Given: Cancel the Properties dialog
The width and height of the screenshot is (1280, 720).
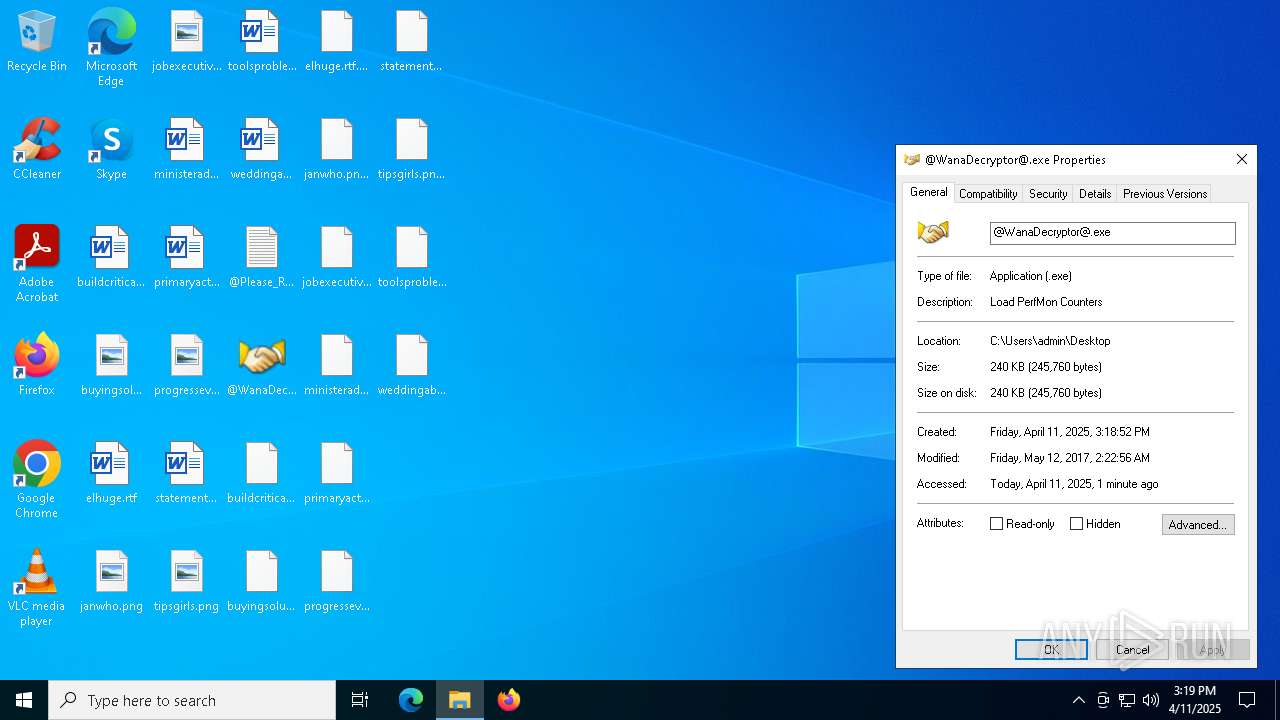Looking at the screenshot, I should [1132, 650].
